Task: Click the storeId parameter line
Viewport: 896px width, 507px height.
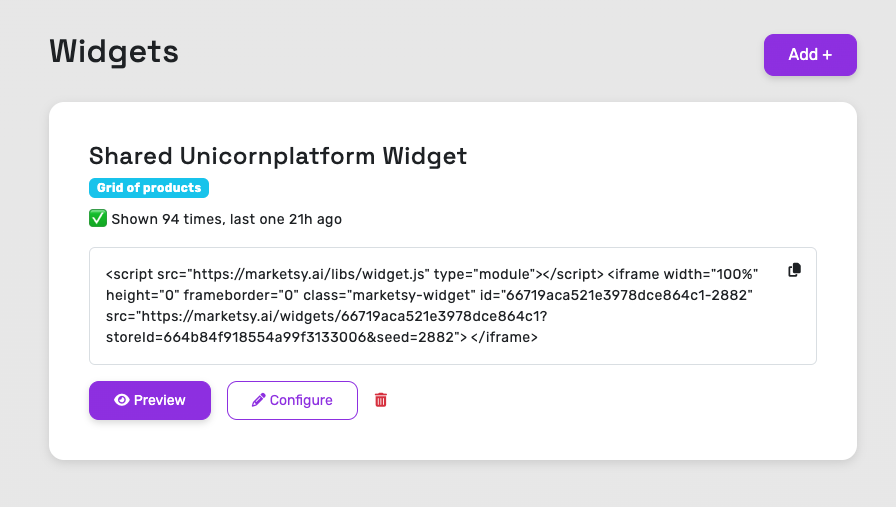Action: coord(322,337)
